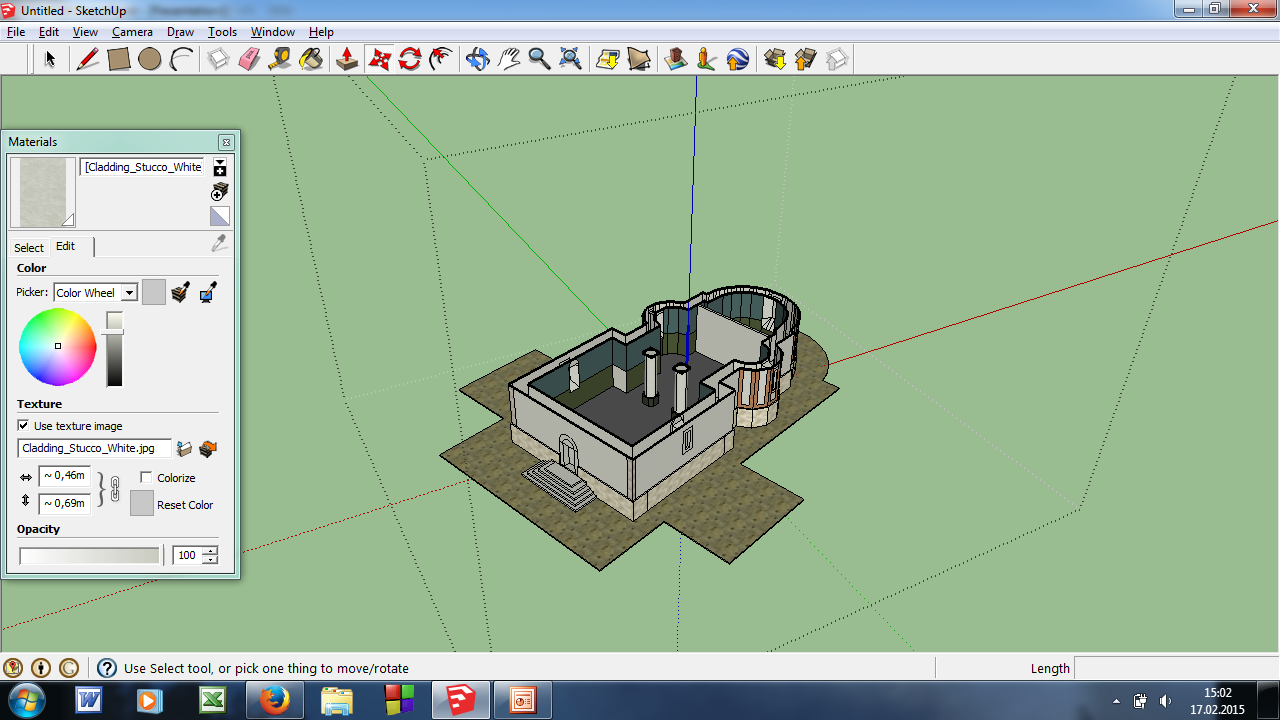Increase the opacity value stepper

pyautogui.click(x=210, y=550)
